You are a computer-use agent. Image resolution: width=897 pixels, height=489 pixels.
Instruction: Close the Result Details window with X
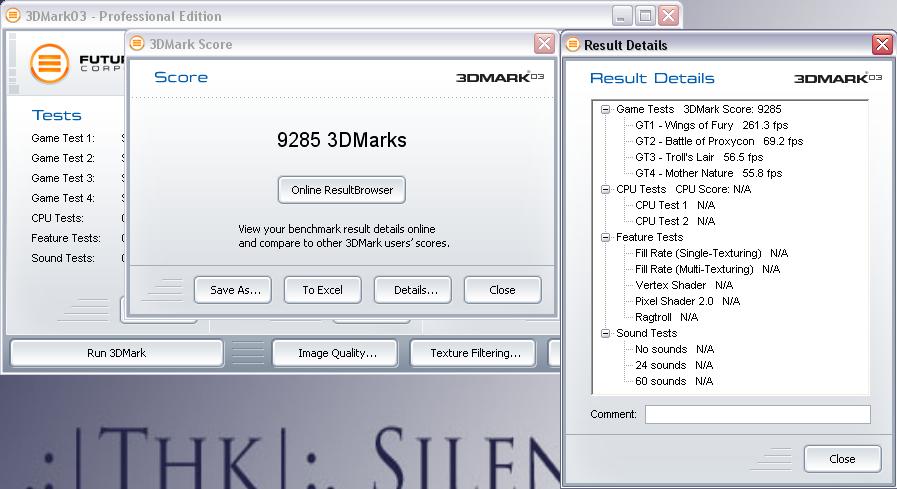coord(882,44)
